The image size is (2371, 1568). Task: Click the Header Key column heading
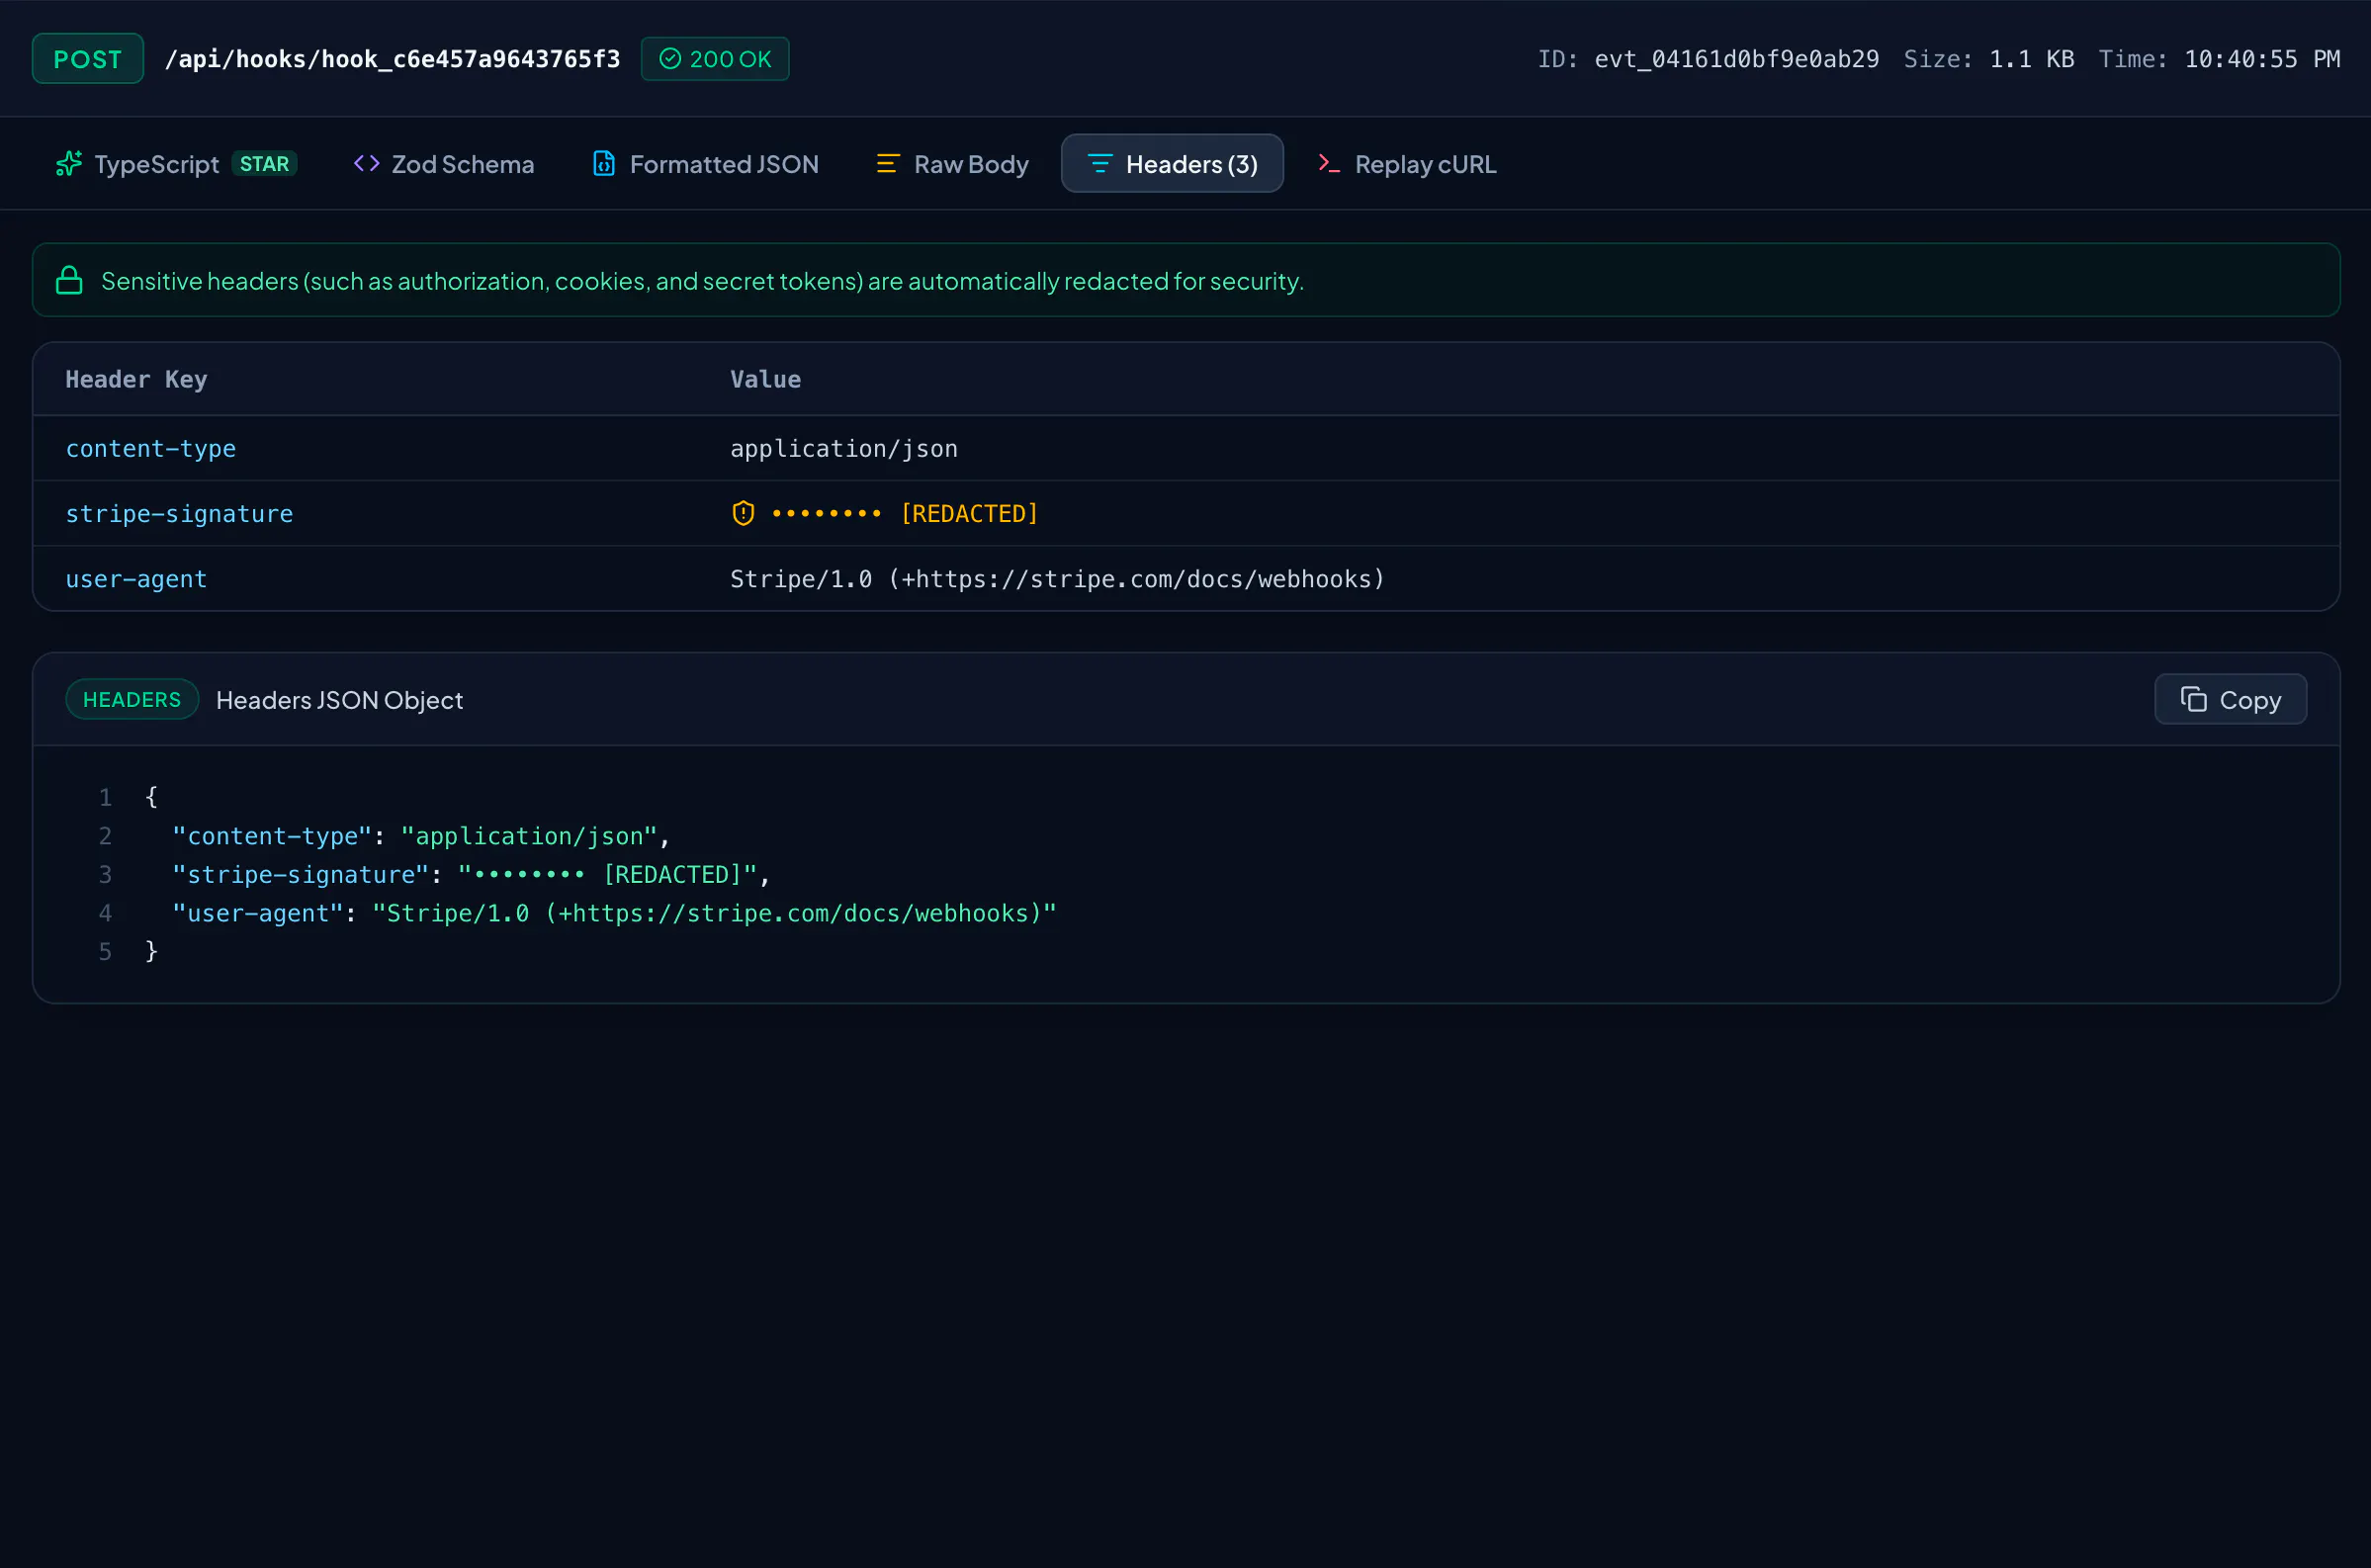[136, 380]
